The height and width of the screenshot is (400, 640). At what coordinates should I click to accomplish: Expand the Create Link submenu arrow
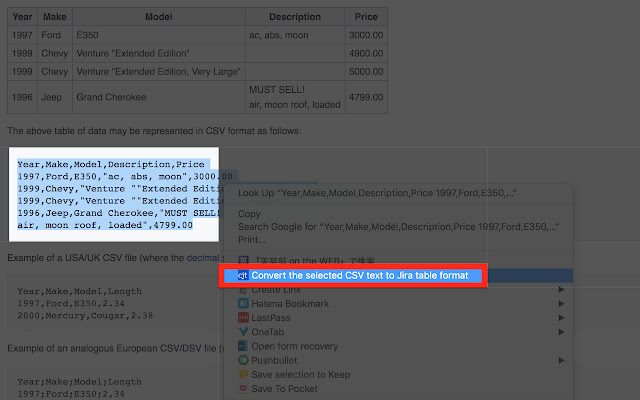(561, 289)
